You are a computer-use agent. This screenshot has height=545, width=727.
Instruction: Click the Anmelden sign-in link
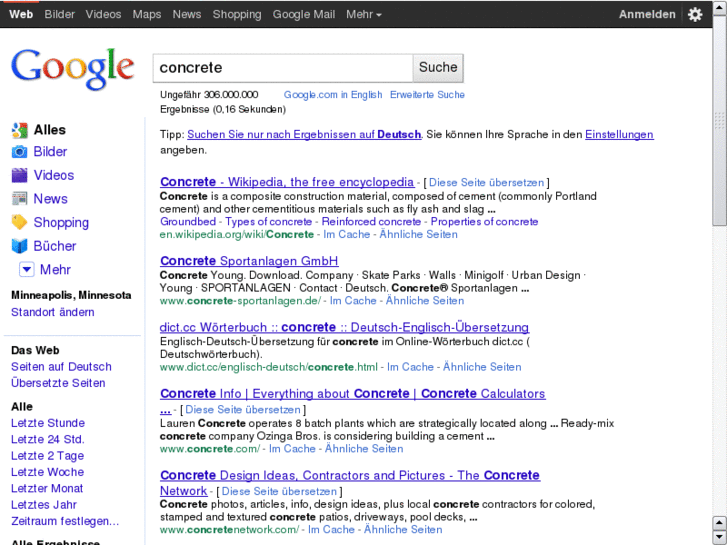[x=647, y=14]
